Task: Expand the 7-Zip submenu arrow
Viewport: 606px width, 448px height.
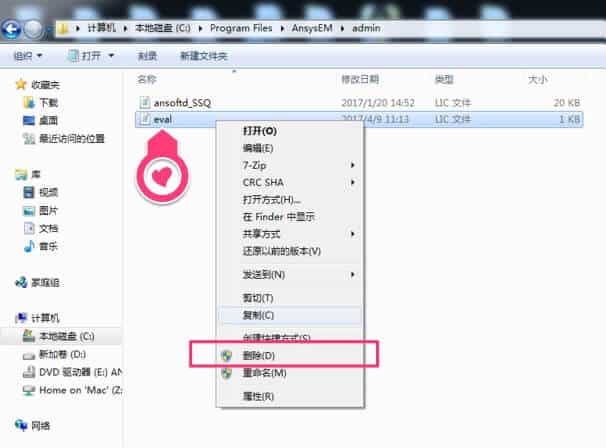Action: pos(352,165)
